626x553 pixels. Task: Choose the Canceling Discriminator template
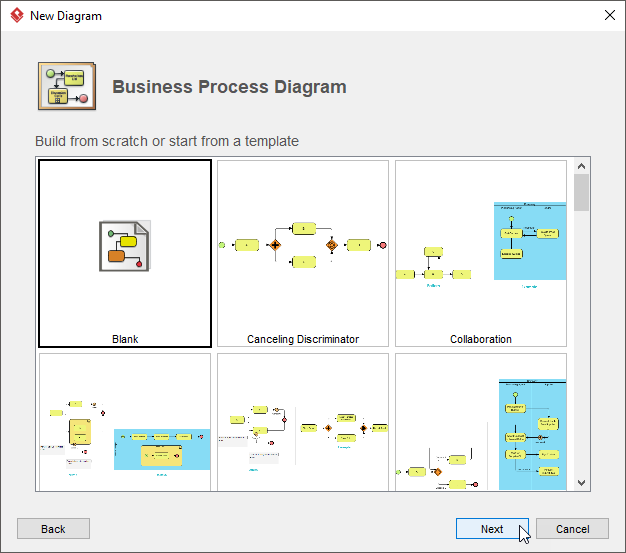(x=303, y=254)
